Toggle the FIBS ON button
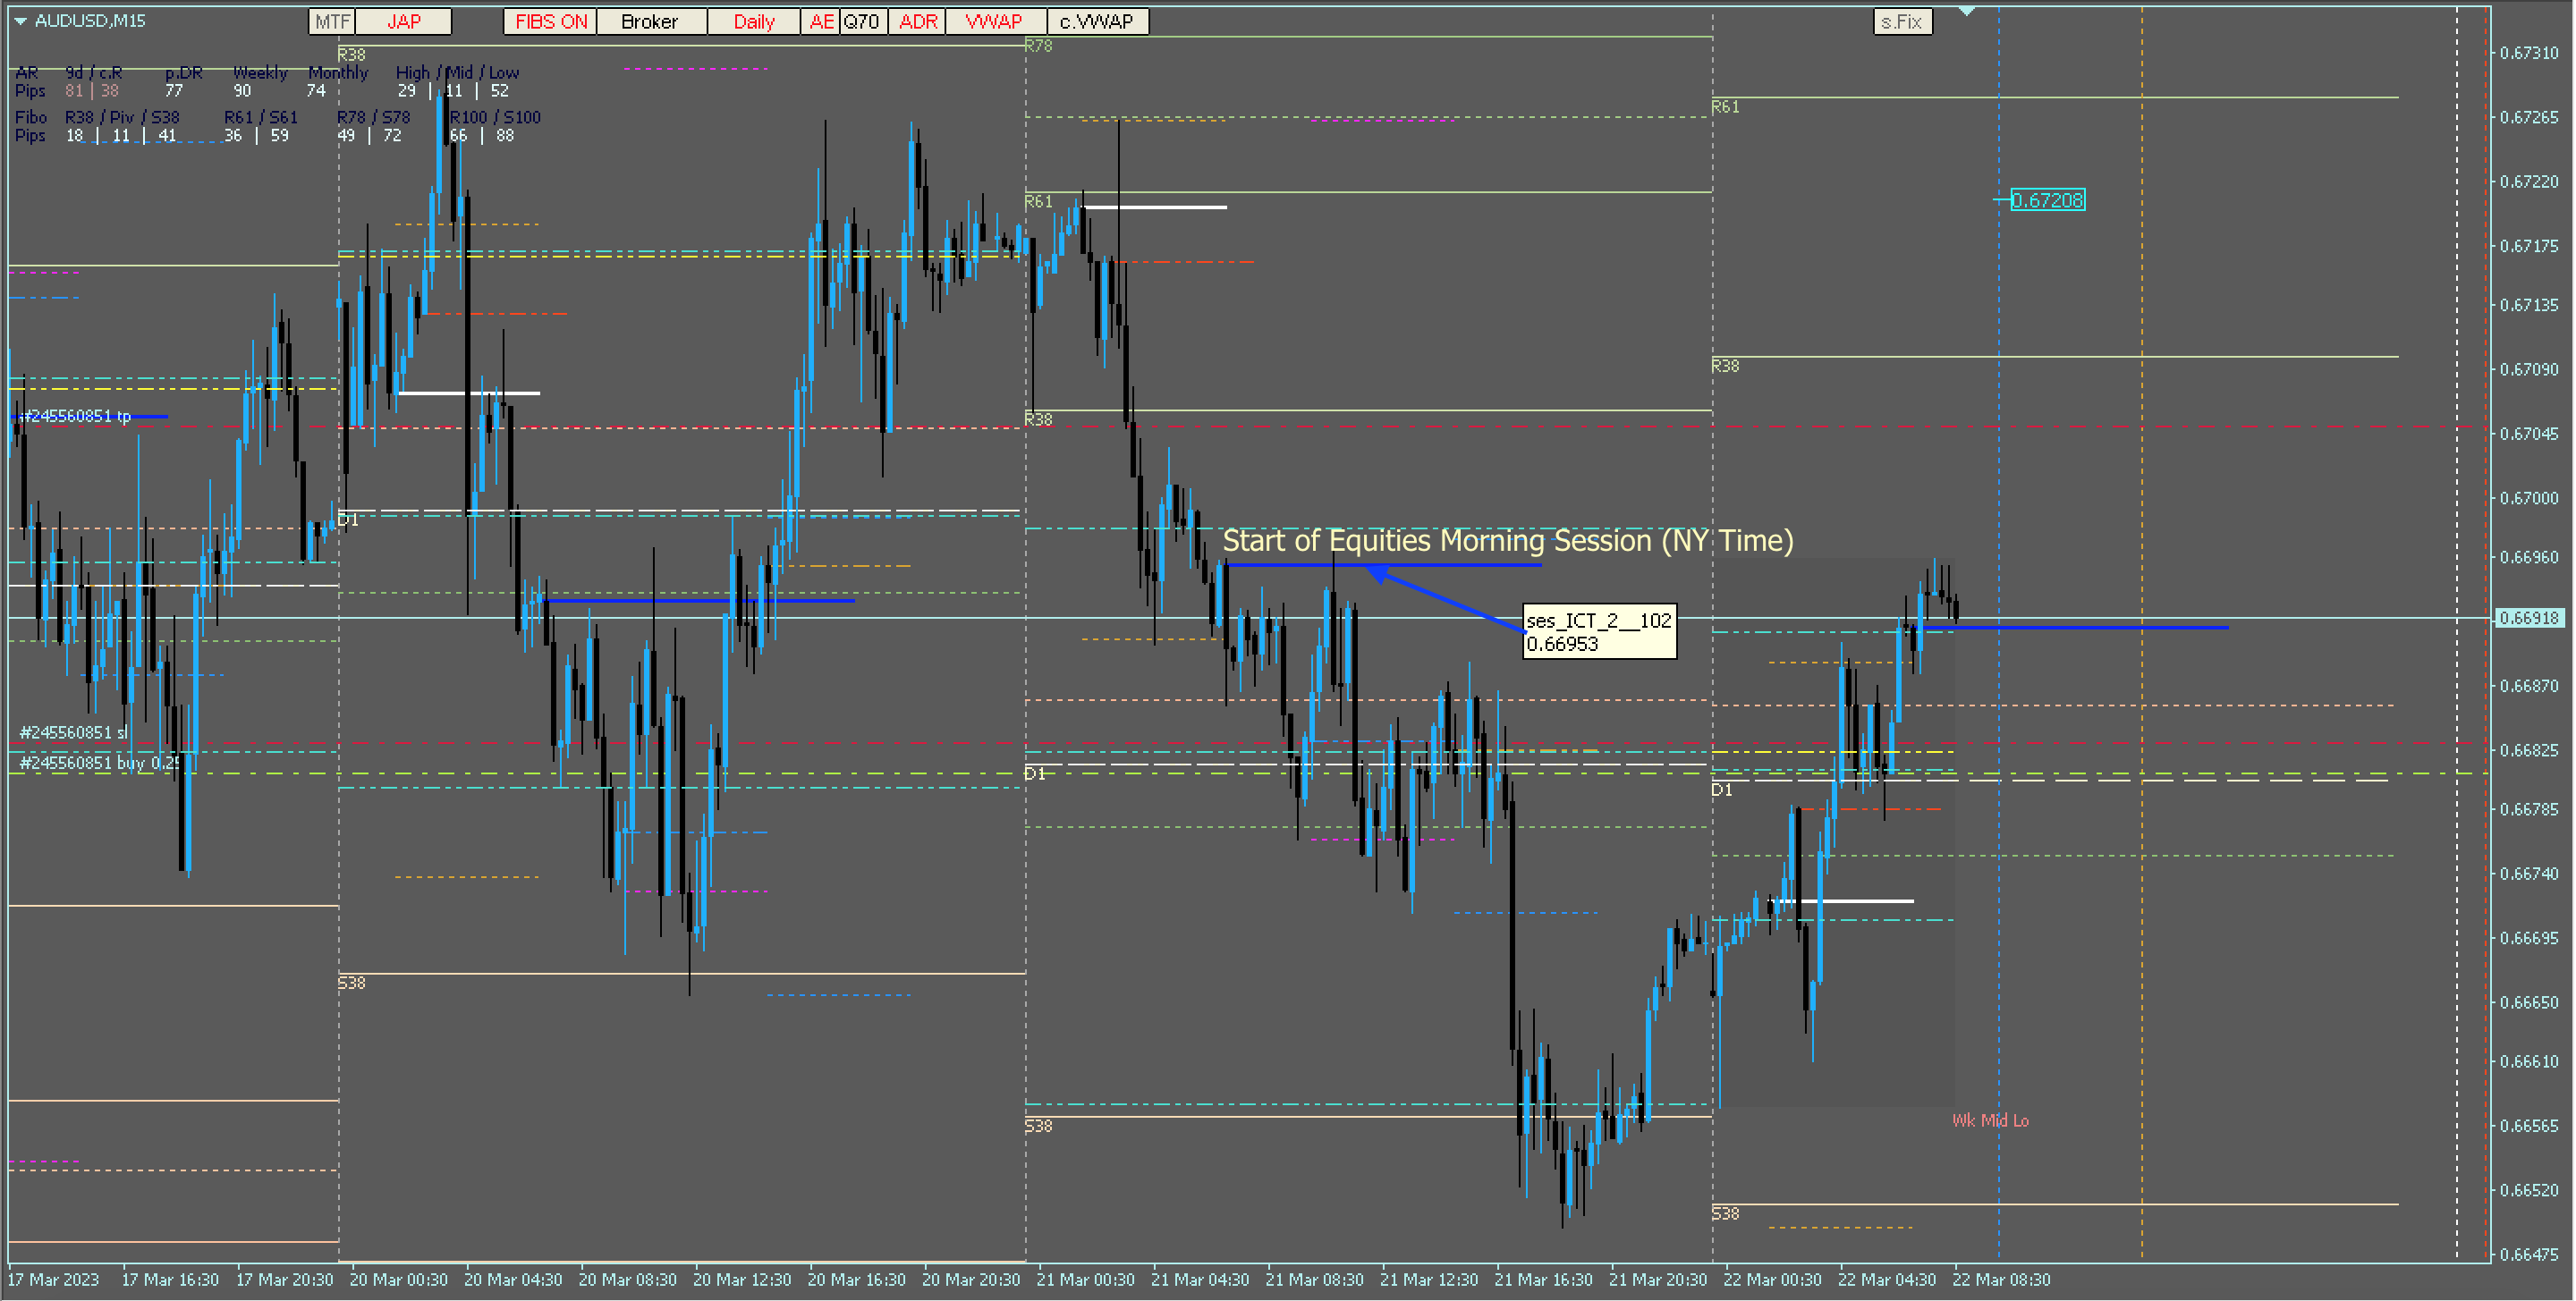The width and height of the screenshot is (2576, 1301). click(550, 22)
